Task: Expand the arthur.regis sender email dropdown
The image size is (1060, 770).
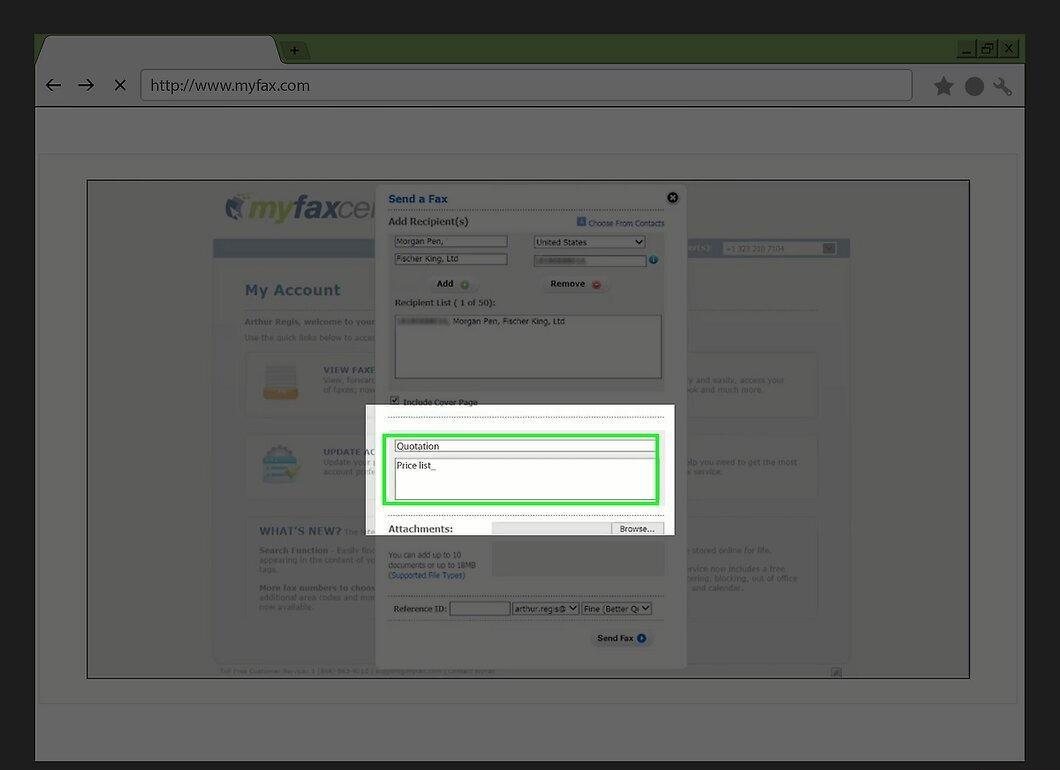Action: (x=545, y=608)
